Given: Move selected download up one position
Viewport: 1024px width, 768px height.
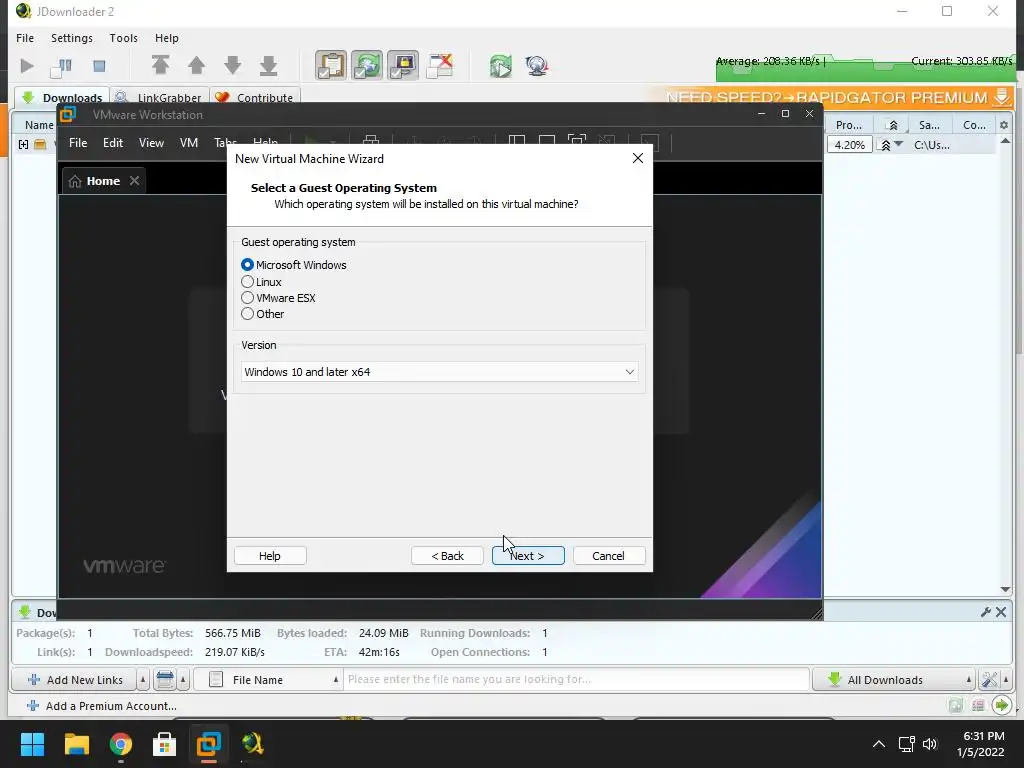Looking at the screenshot, I should coord(197,65).
